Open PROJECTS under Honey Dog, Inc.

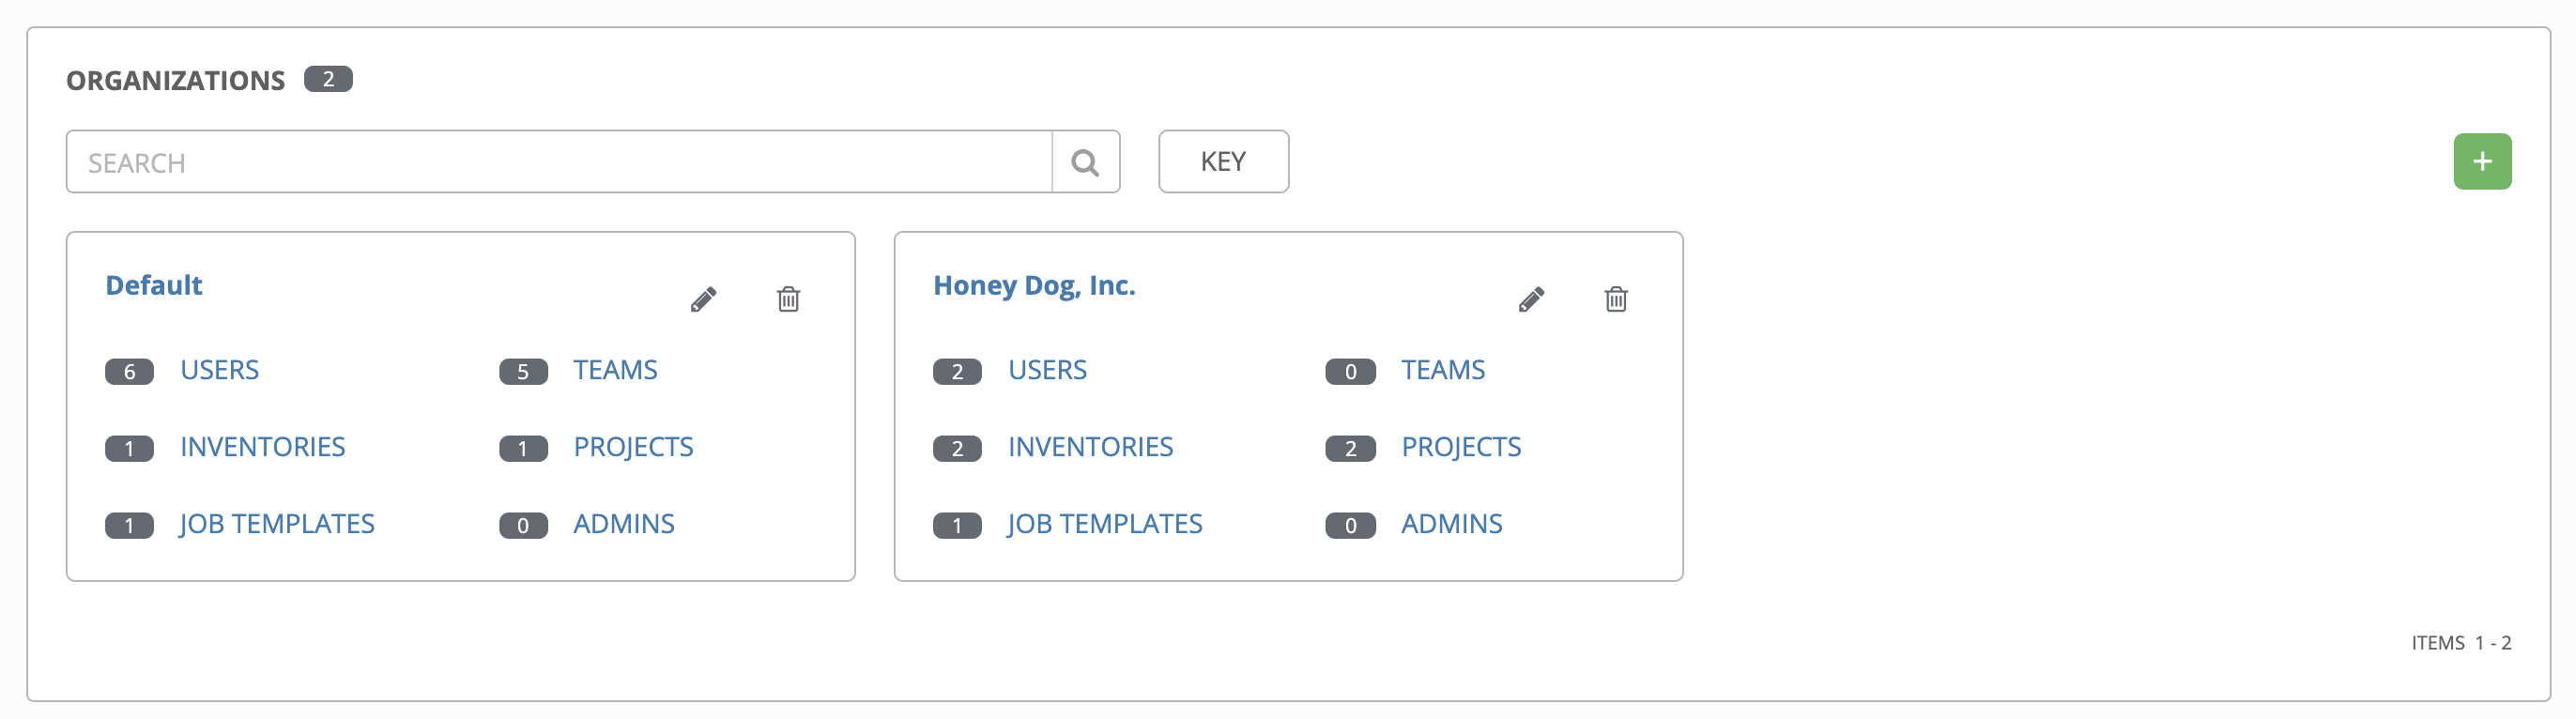(x=1460, y=447)
